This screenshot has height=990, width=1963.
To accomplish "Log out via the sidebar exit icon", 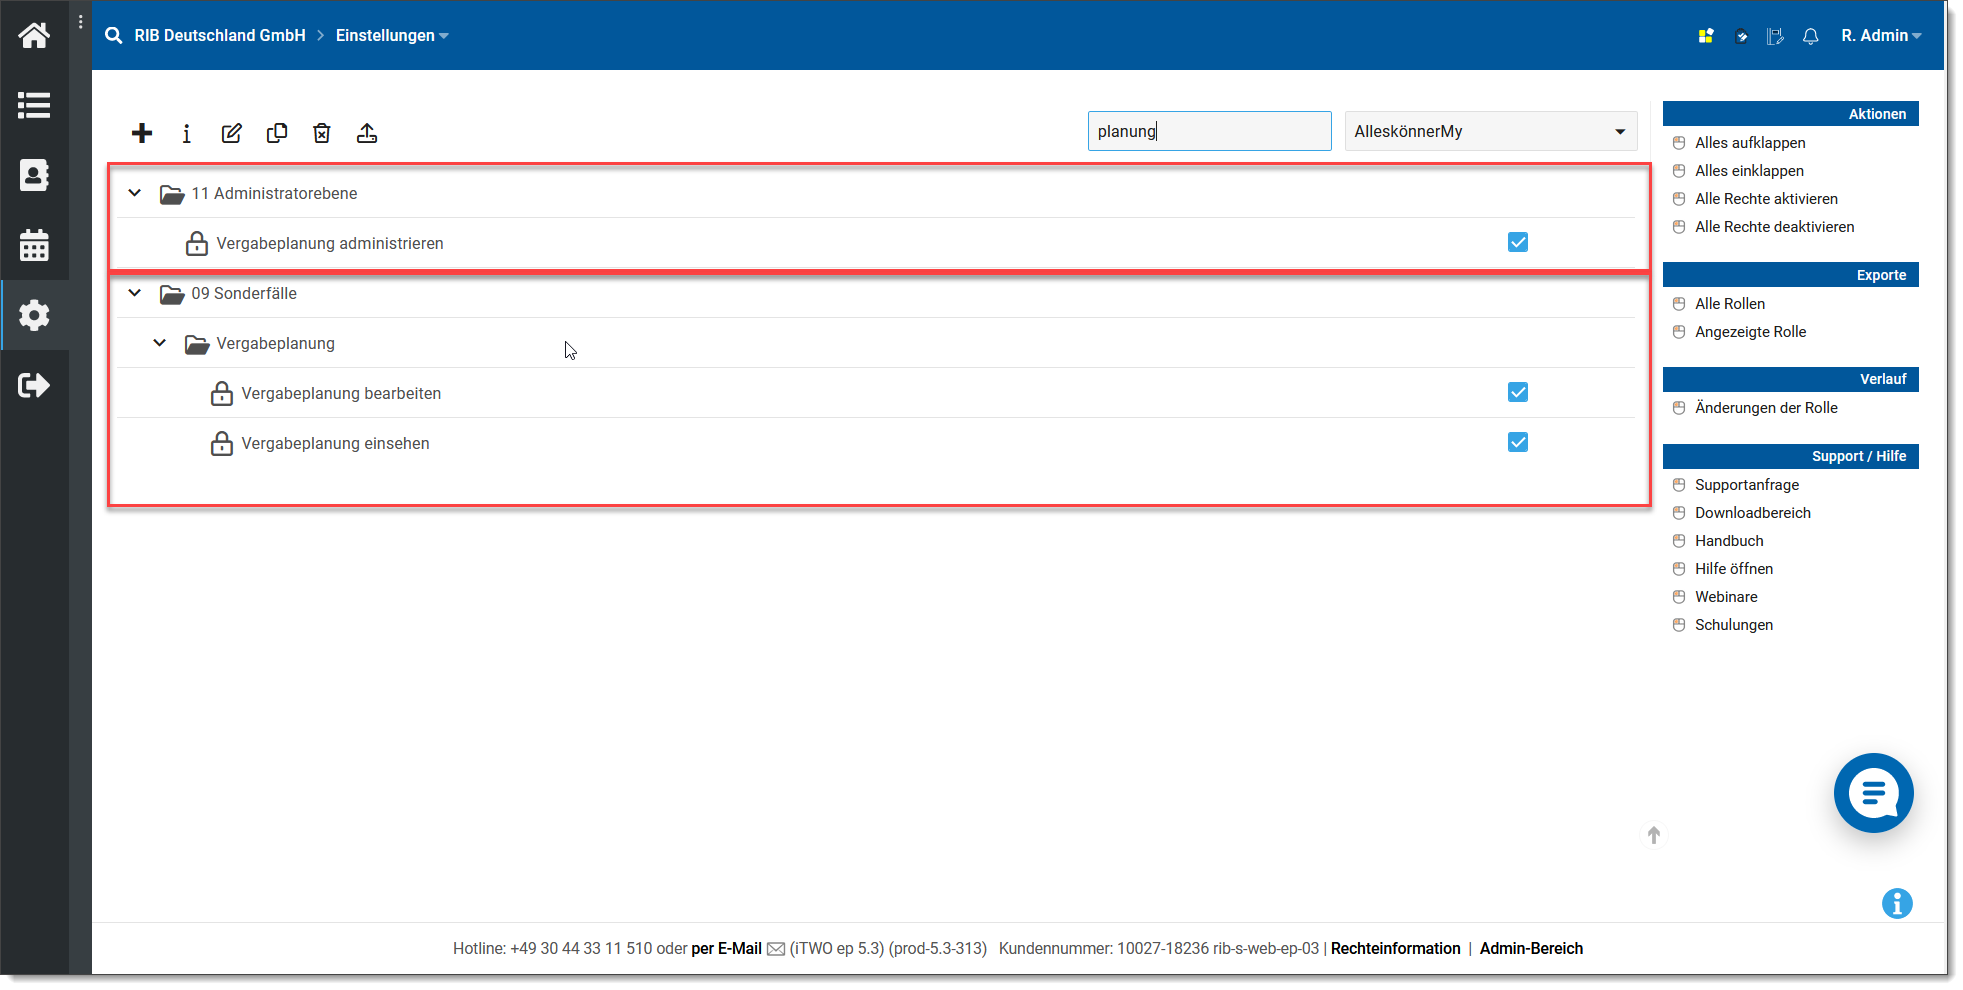I will pos(34,385).
